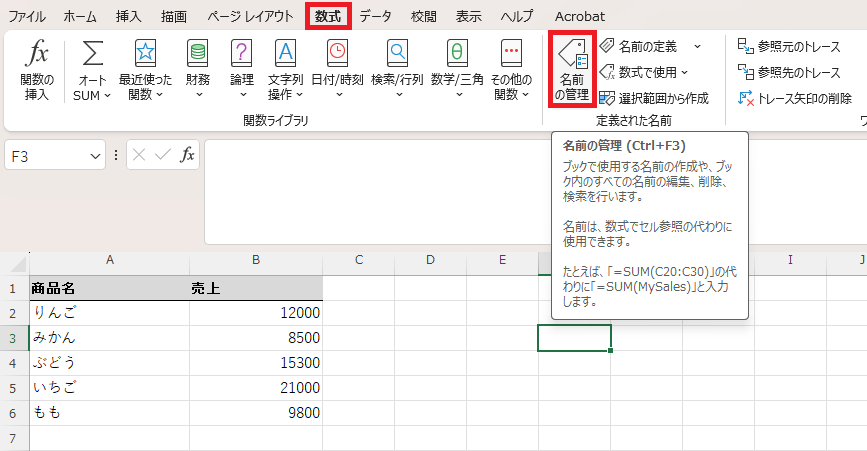The image size is (867, 451).
Task: Open the ファイル tab
Action: click(27, 17)
